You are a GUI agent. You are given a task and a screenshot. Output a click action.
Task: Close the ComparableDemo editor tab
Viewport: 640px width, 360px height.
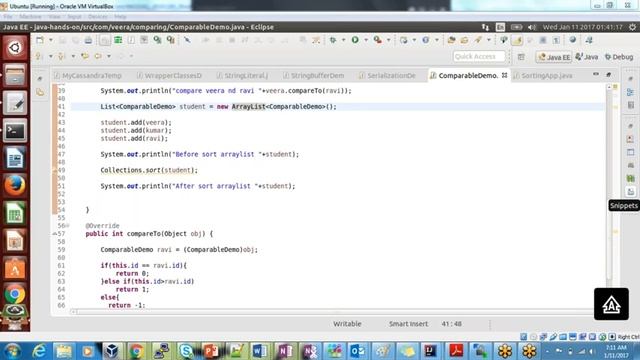(504, 75)
